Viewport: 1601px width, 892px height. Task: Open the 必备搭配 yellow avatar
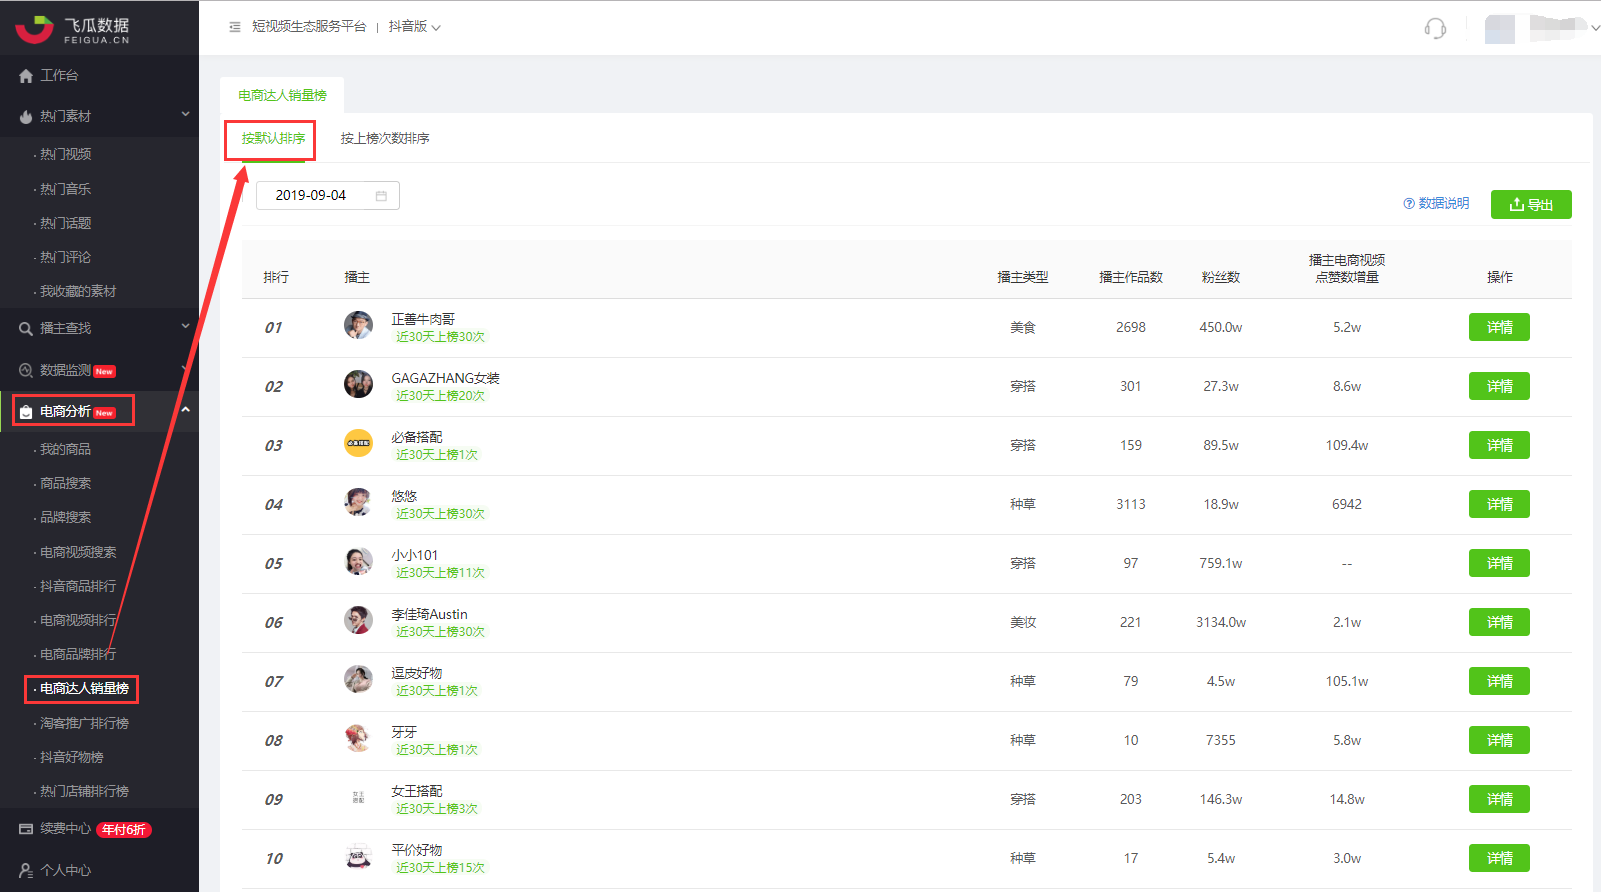[358, 443]
